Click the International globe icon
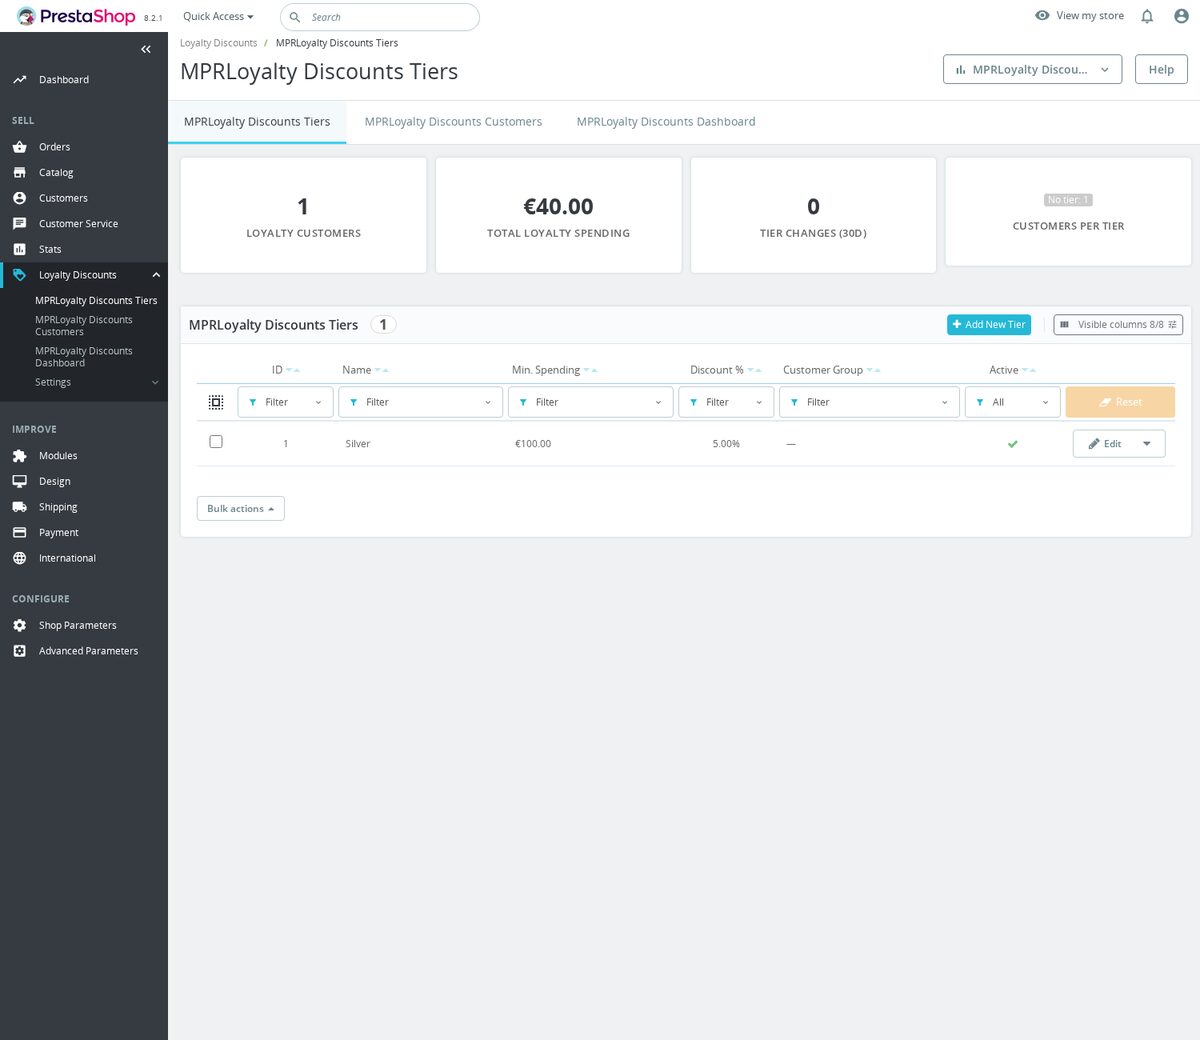Viewport: 1200px width, 1040px height. (19, 558)
